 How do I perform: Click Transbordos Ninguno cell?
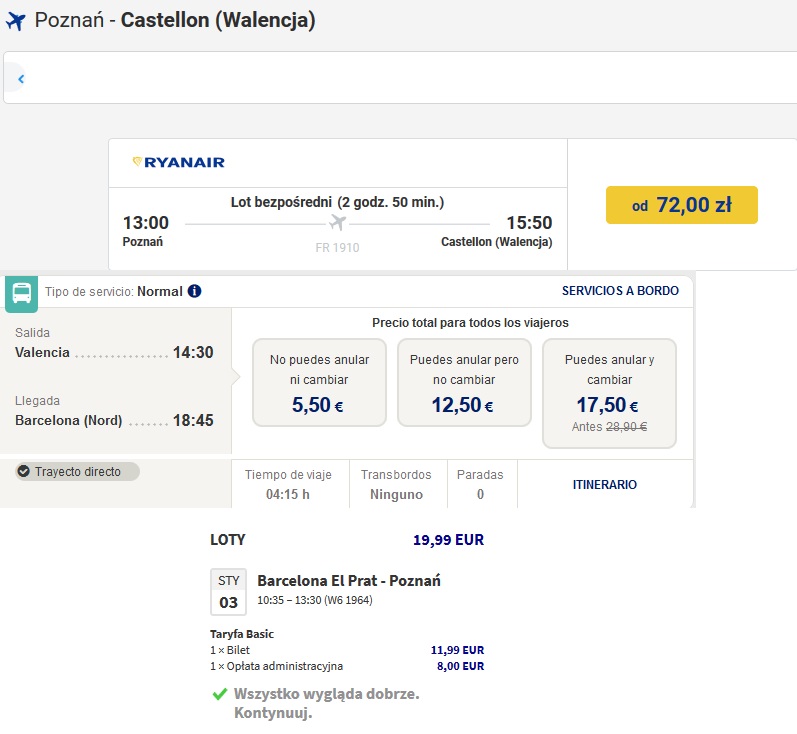[396, 484]
